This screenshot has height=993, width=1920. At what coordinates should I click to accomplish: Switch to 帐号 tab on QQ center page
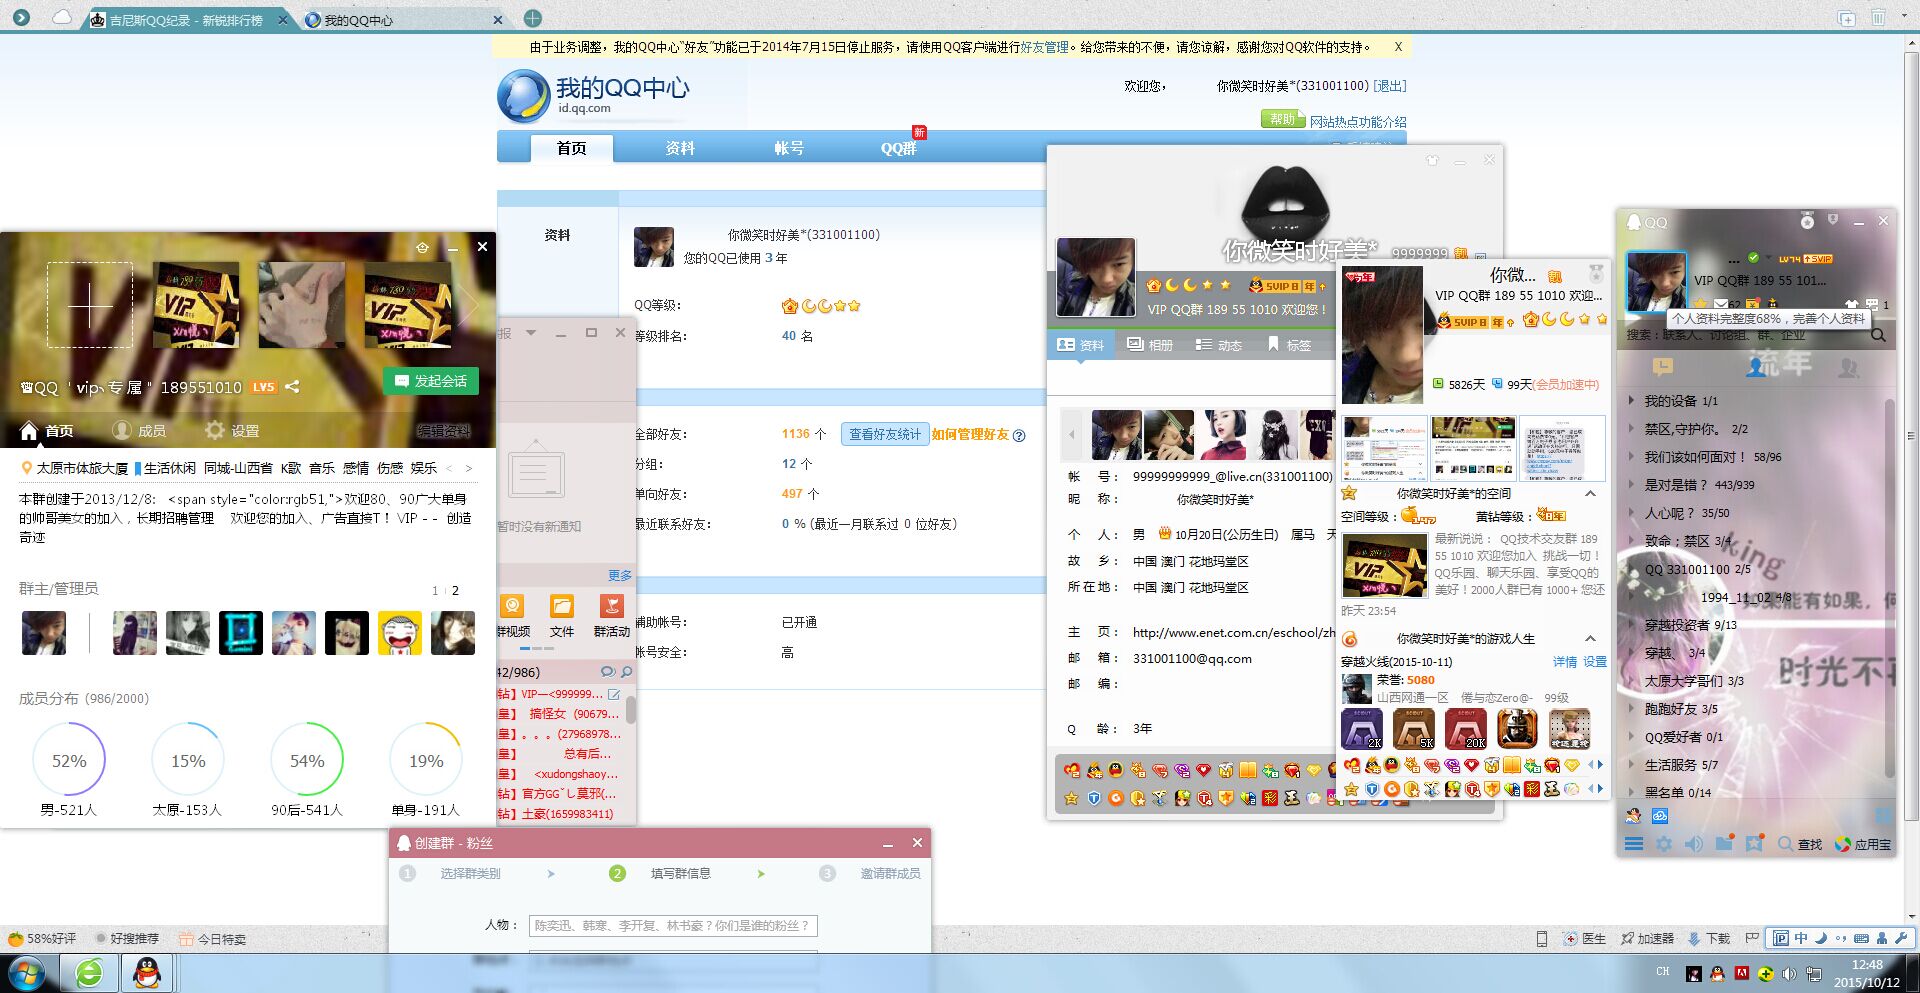[789, 148]
